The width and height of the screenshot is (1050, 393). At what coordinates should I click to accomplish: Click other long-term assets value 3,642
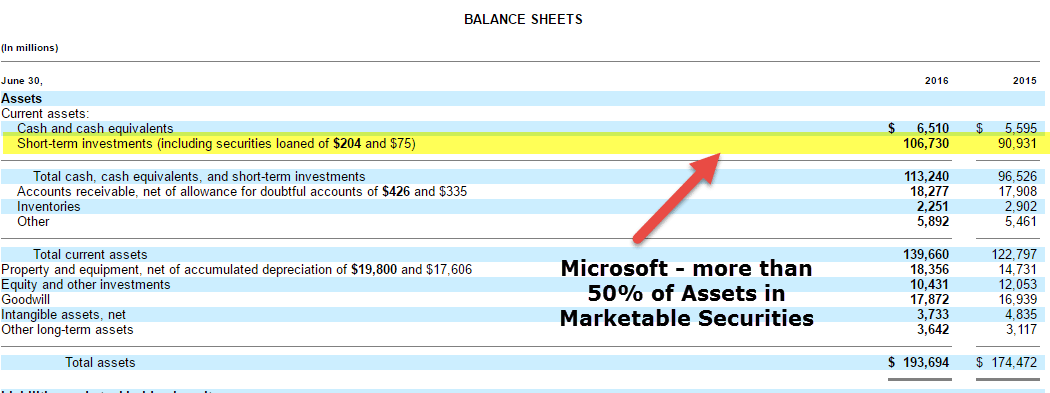coord(933,330)
